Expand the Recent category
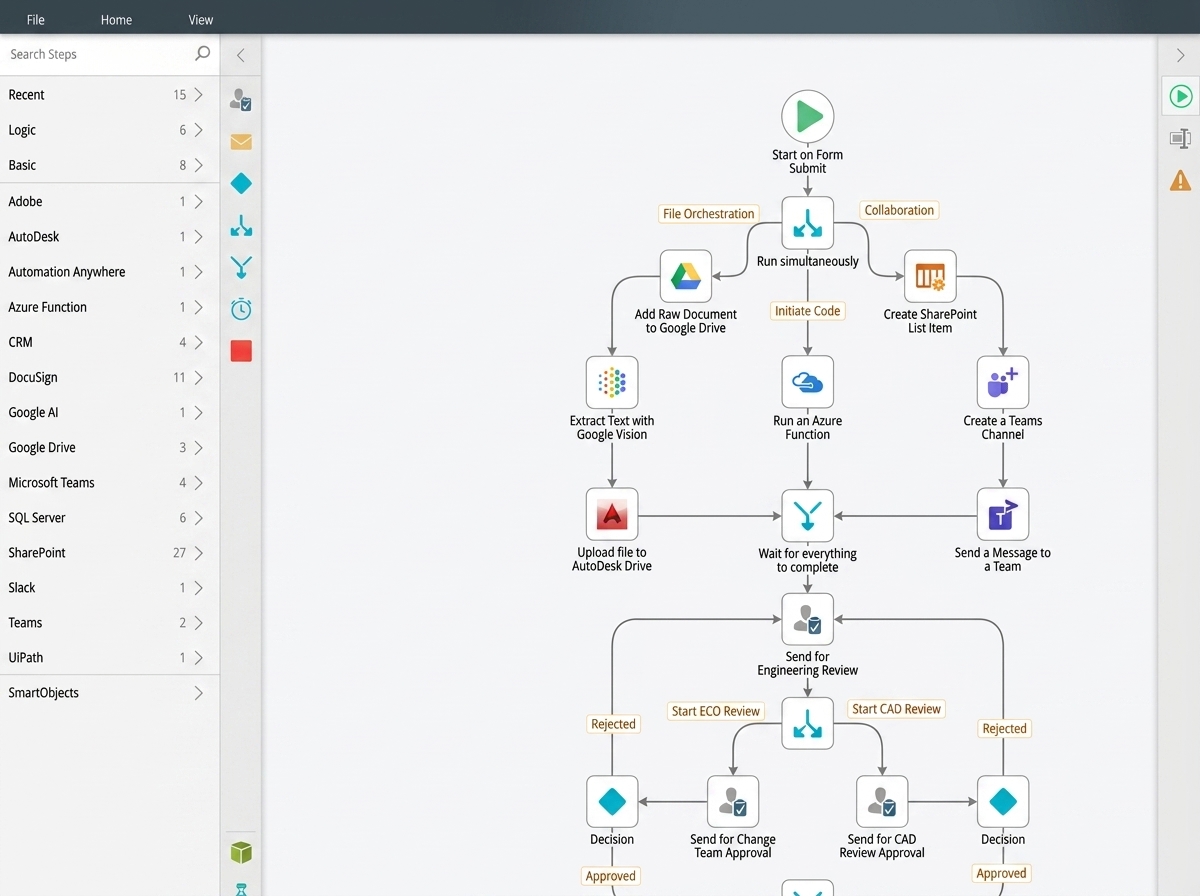 (110, 95)
